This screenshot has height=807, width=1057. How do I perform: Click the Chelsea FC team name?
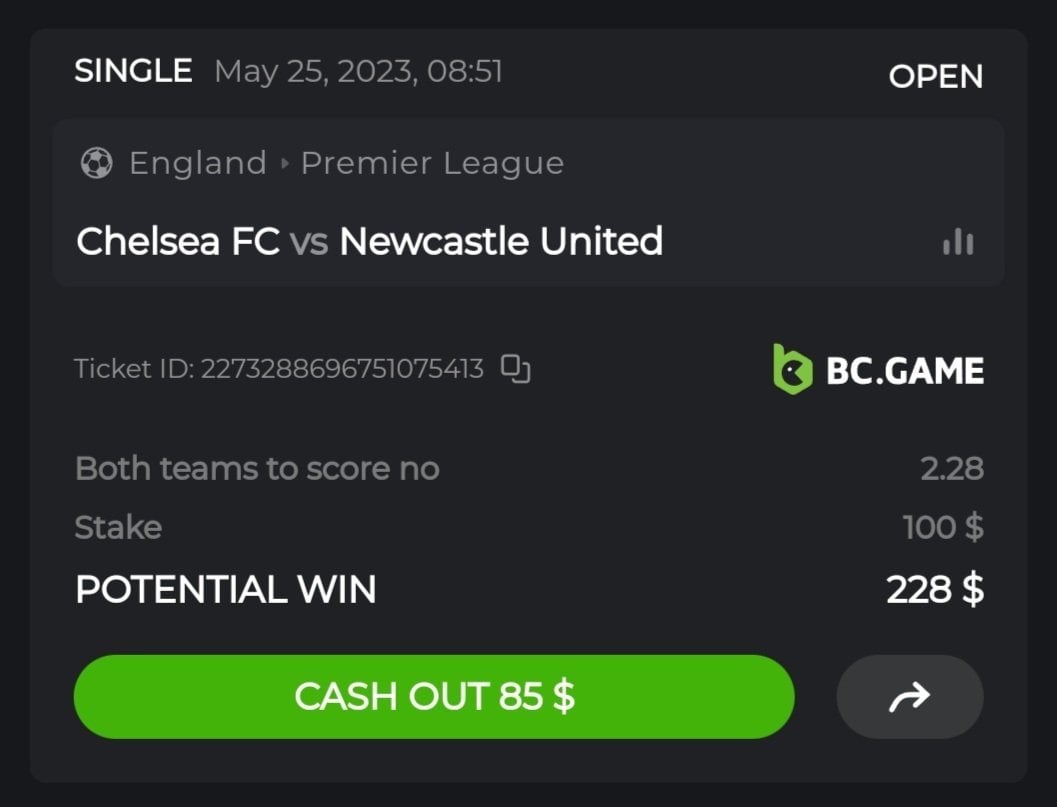click(178, 241)
